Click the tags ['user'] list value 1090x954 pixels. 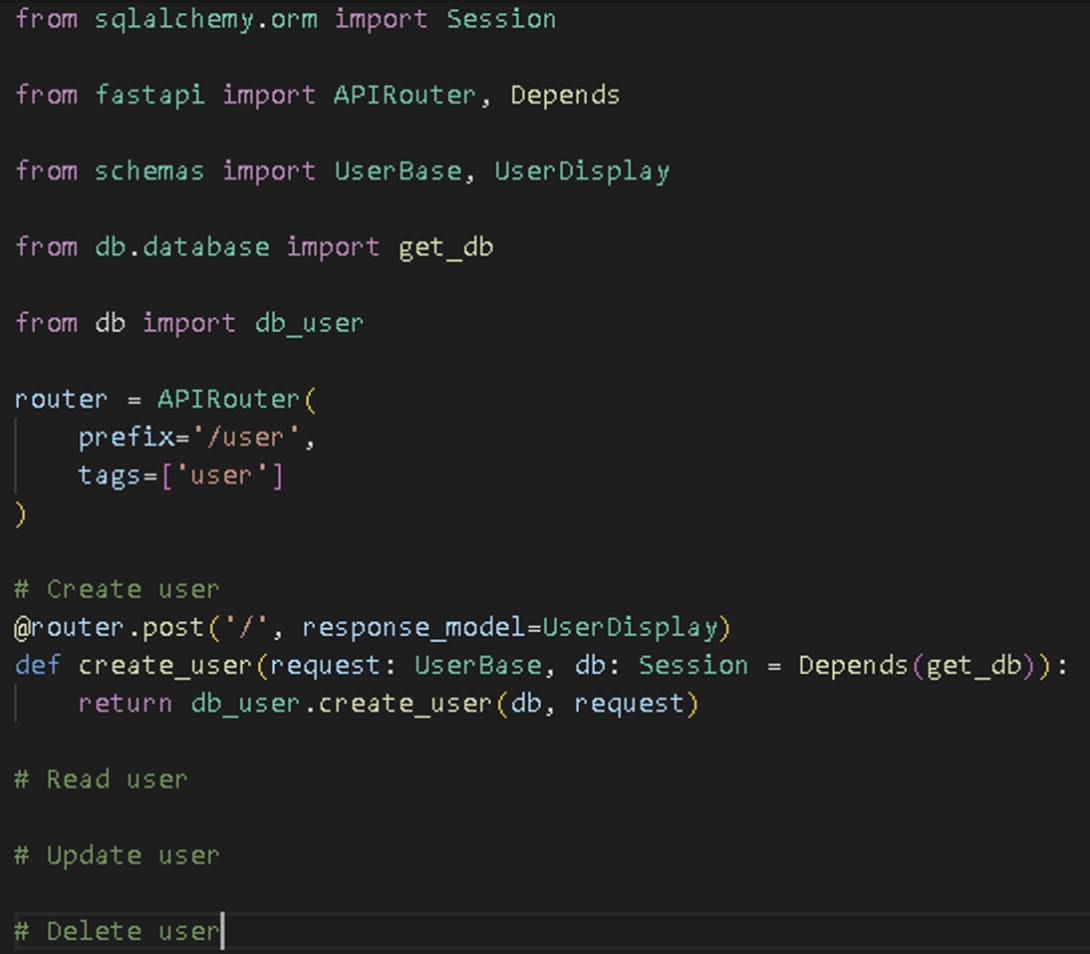pos(222,475)
